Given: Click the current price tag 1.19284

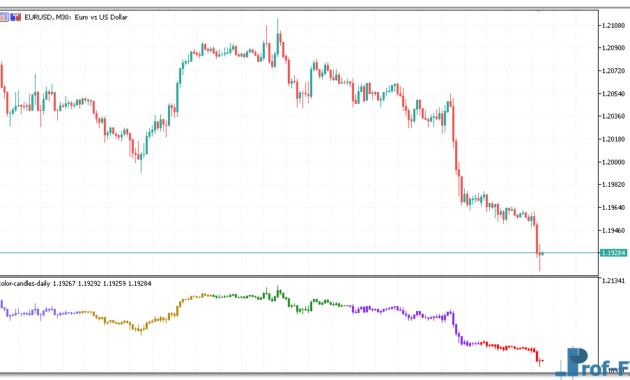Looking at the screenshot, I should pyautogui.click(x=613, y=253).
